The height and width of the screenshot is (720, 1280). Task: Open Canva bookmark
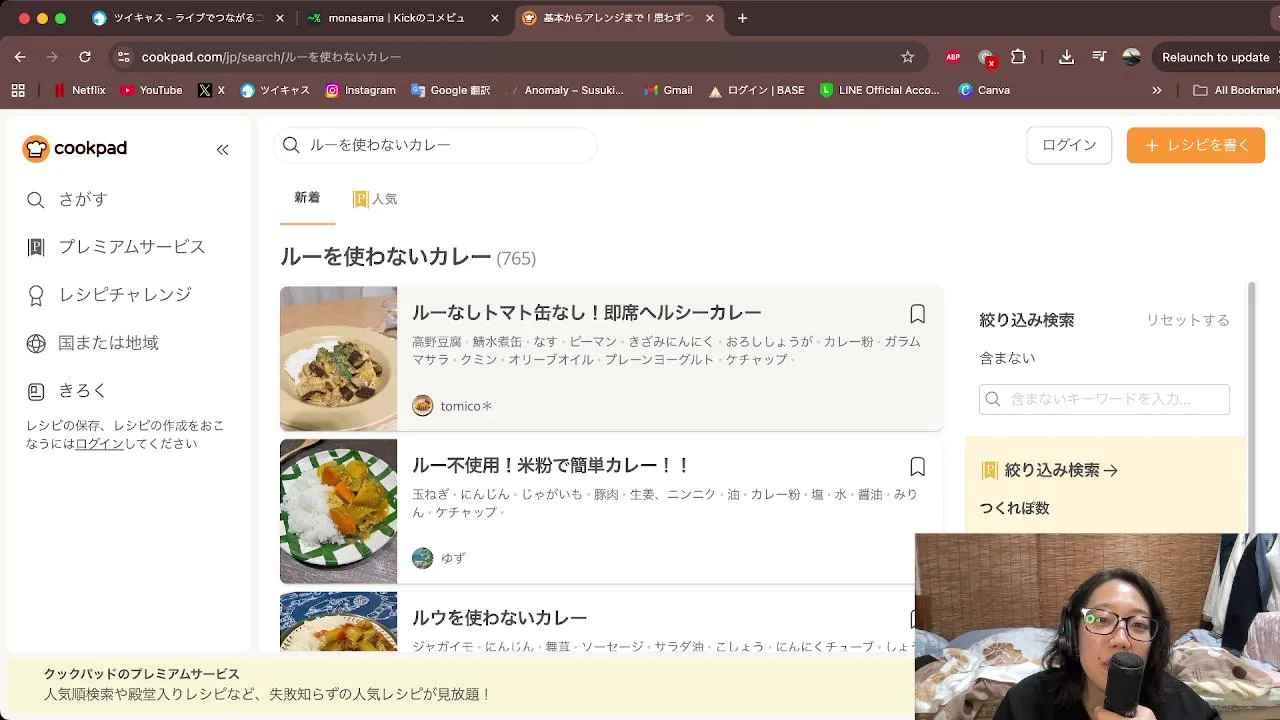(984, 90)
